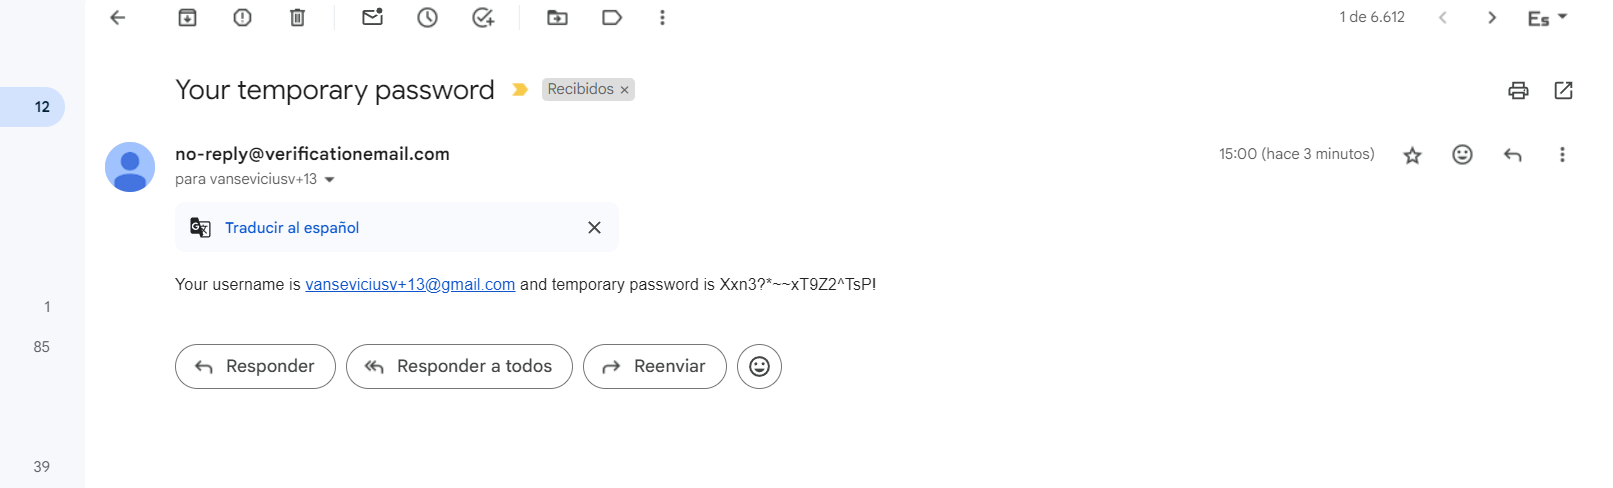Screen dimensions: 1613x488
Task: Expand recipient details next to vanseviciusv+13
Action: (x=330, y=180)
